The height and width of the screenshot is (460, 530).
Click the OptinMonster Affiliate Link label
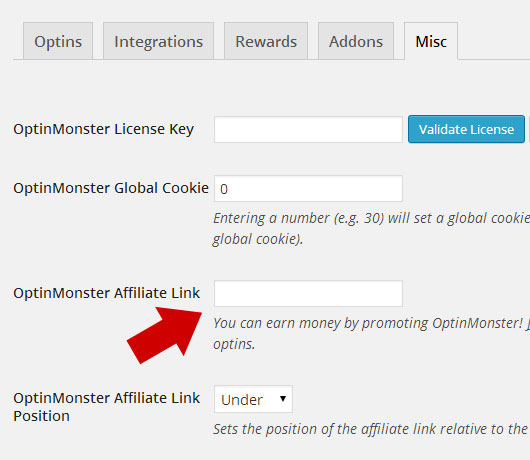[106, 293]
